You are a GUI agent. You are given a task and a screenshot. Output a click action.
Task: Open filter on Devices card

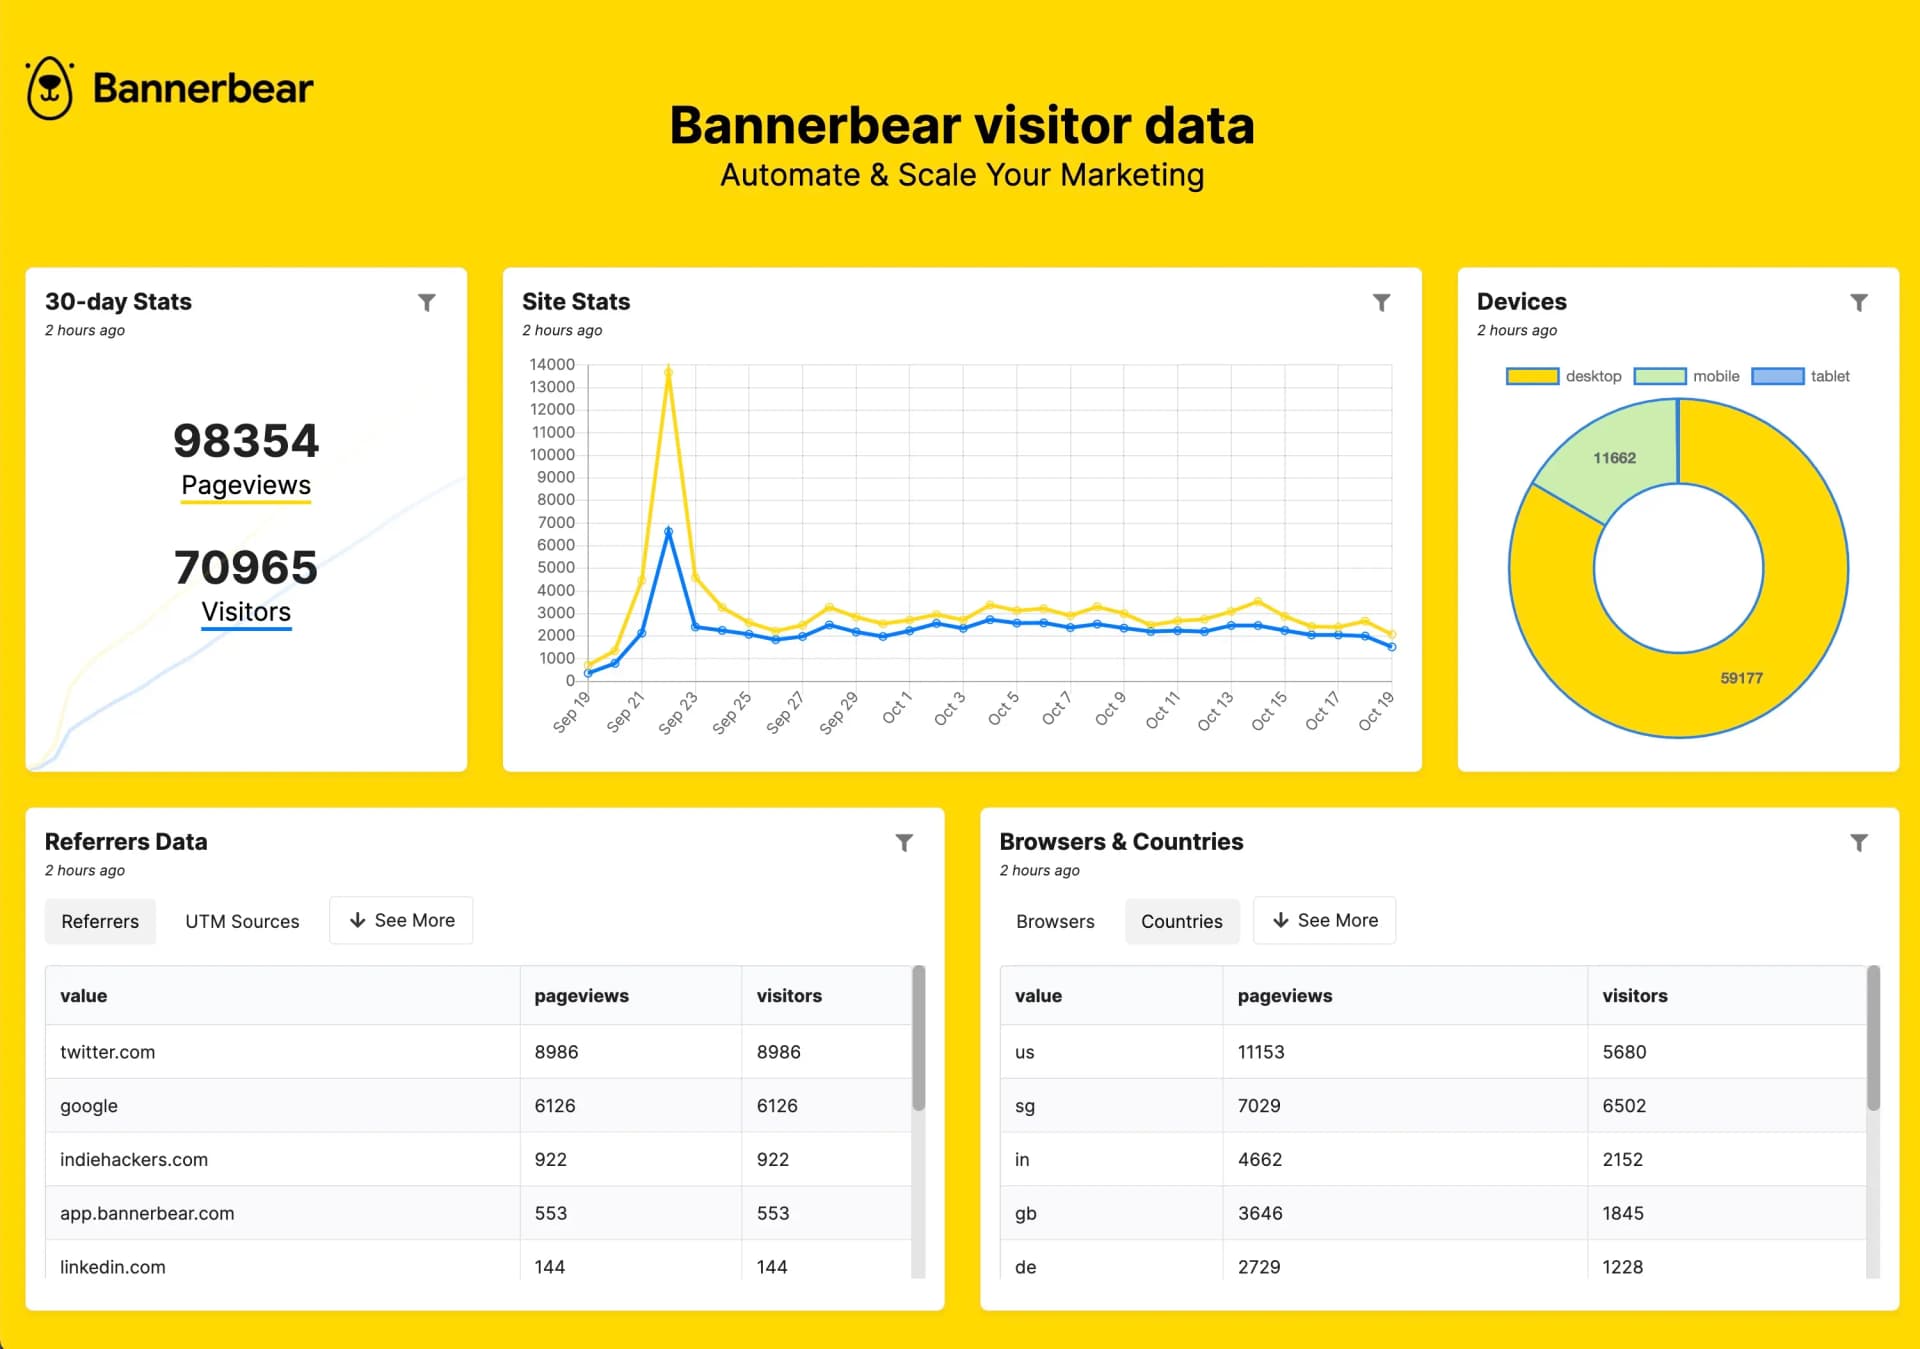click(1859, 302)
